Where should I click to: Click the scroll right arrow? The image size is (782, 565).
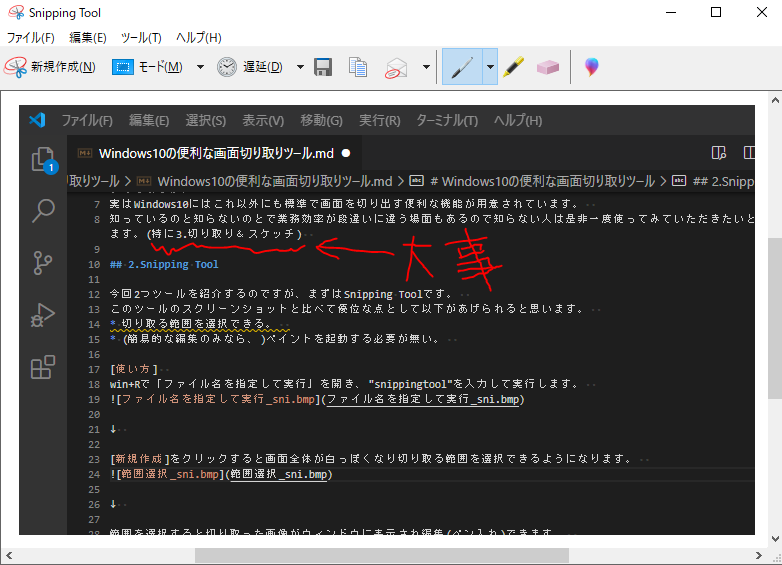tap(759, 556)
